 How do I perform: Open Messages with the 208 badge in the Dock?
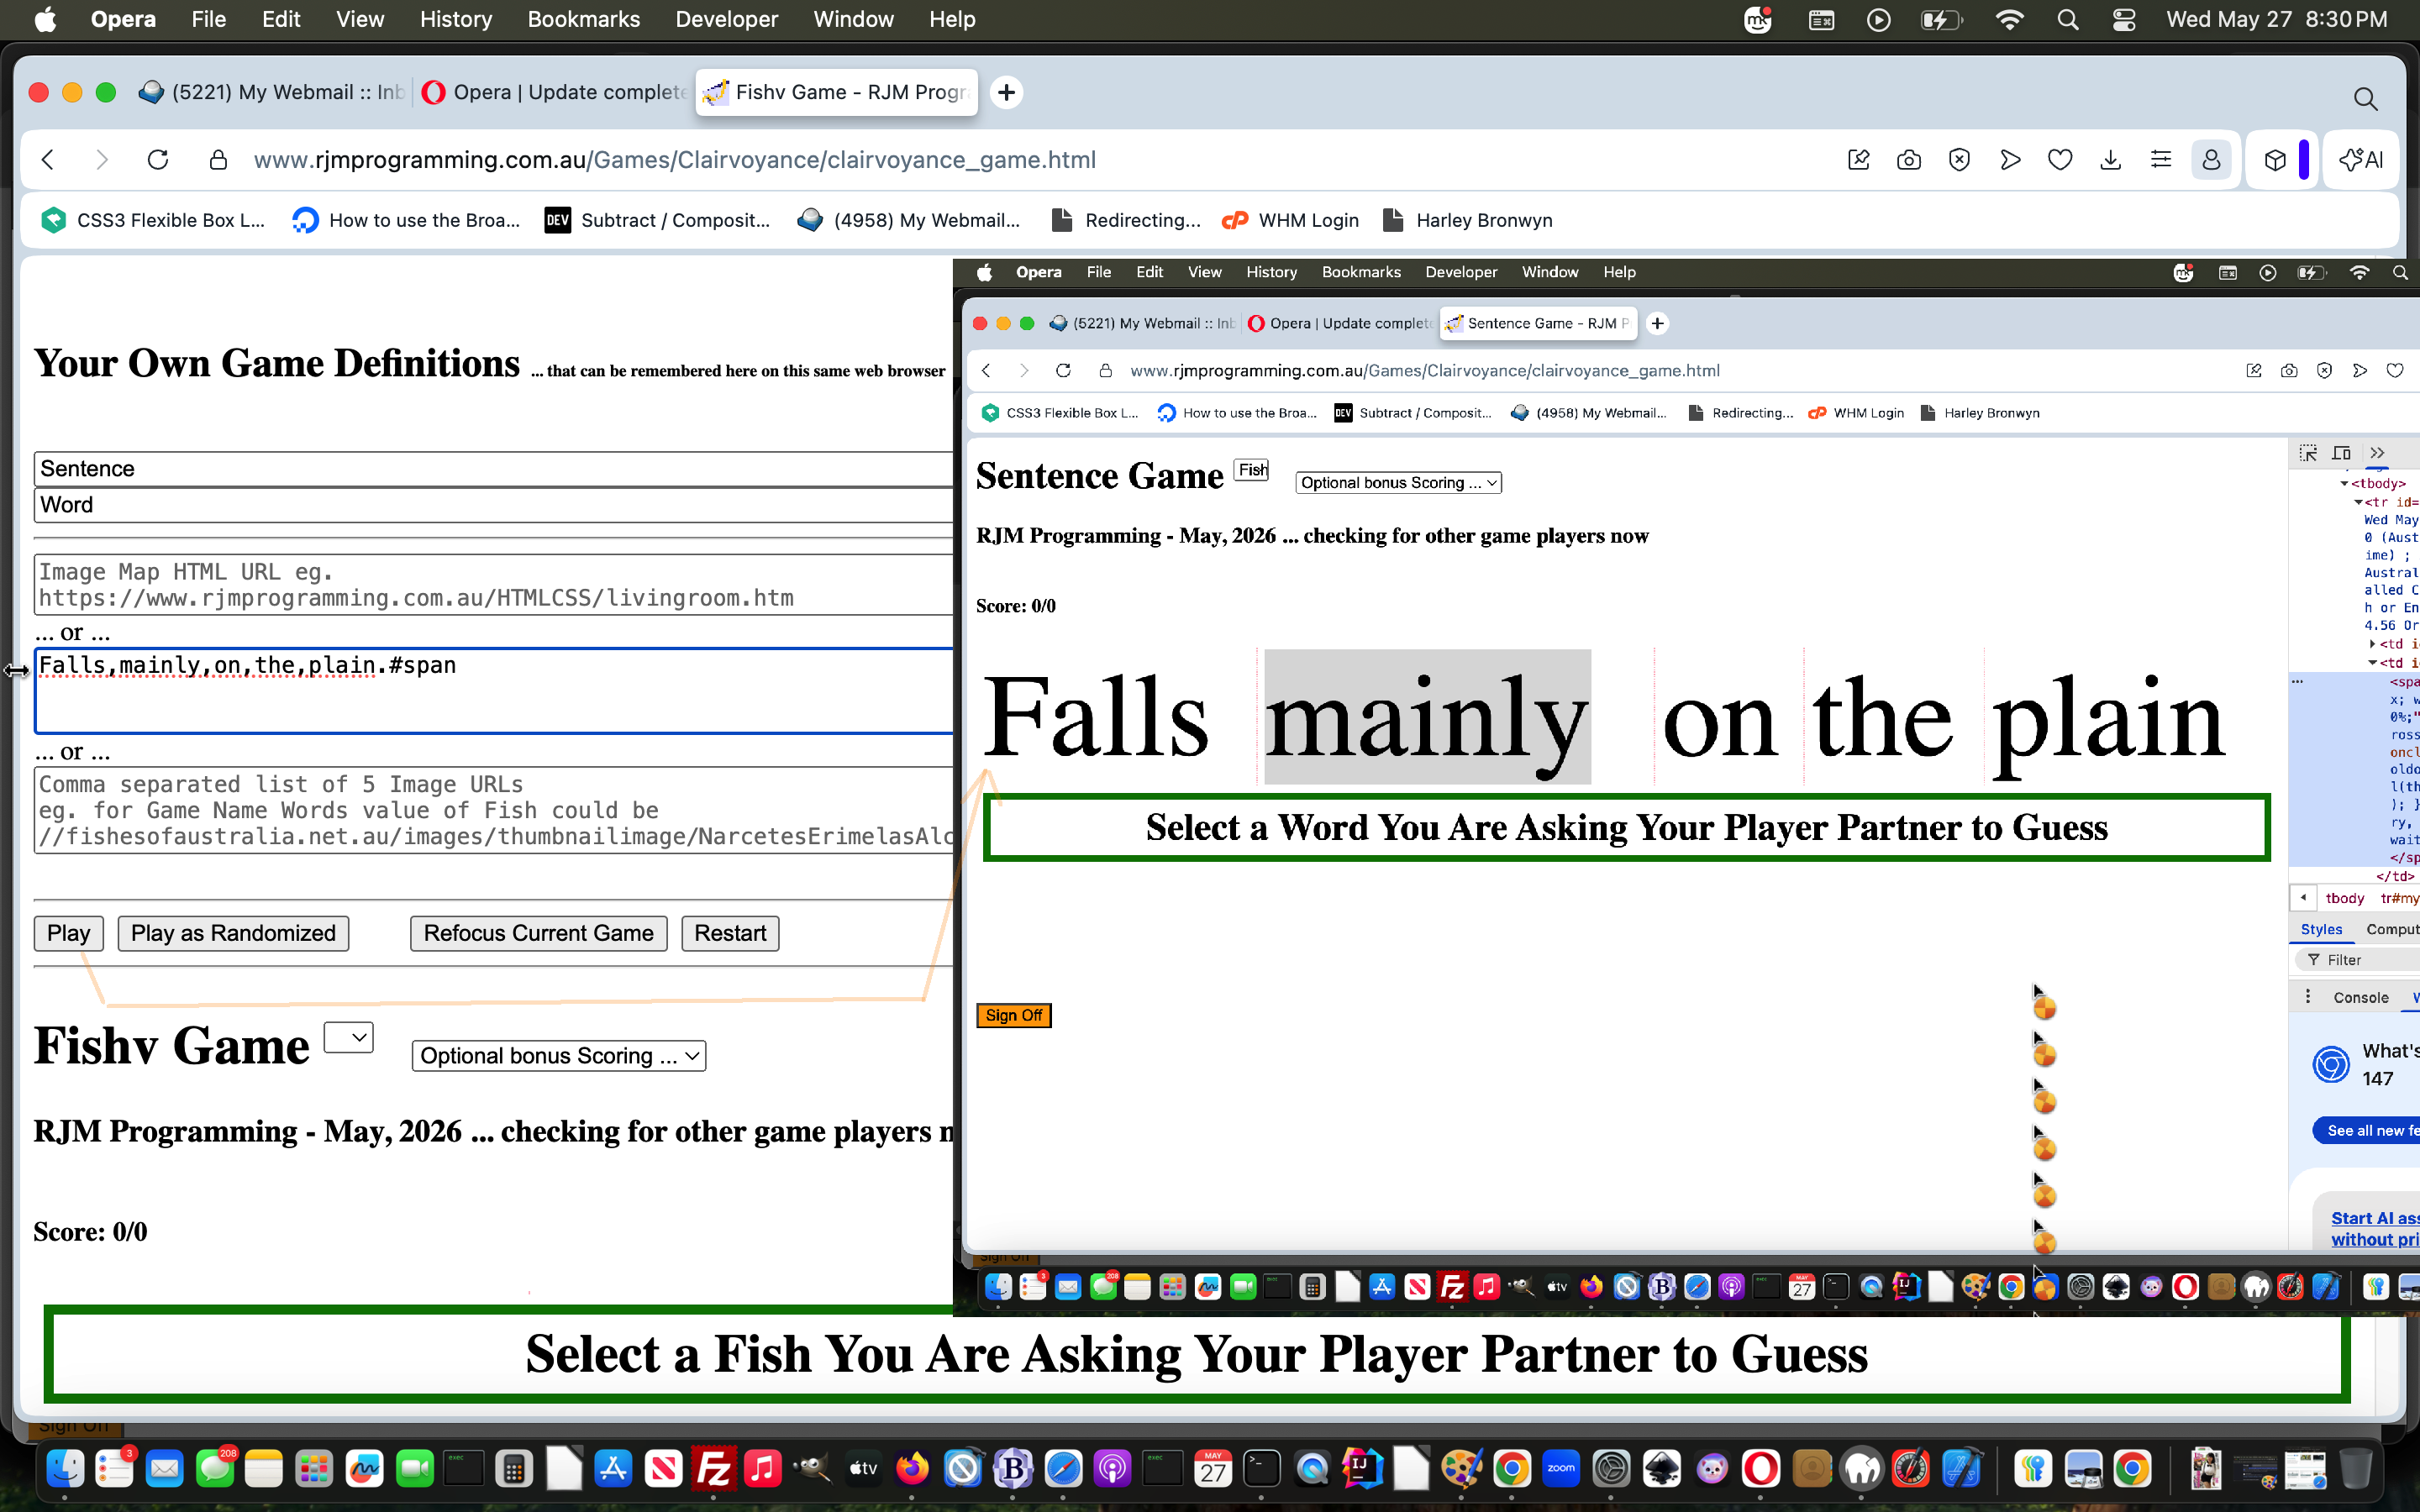214,1469
